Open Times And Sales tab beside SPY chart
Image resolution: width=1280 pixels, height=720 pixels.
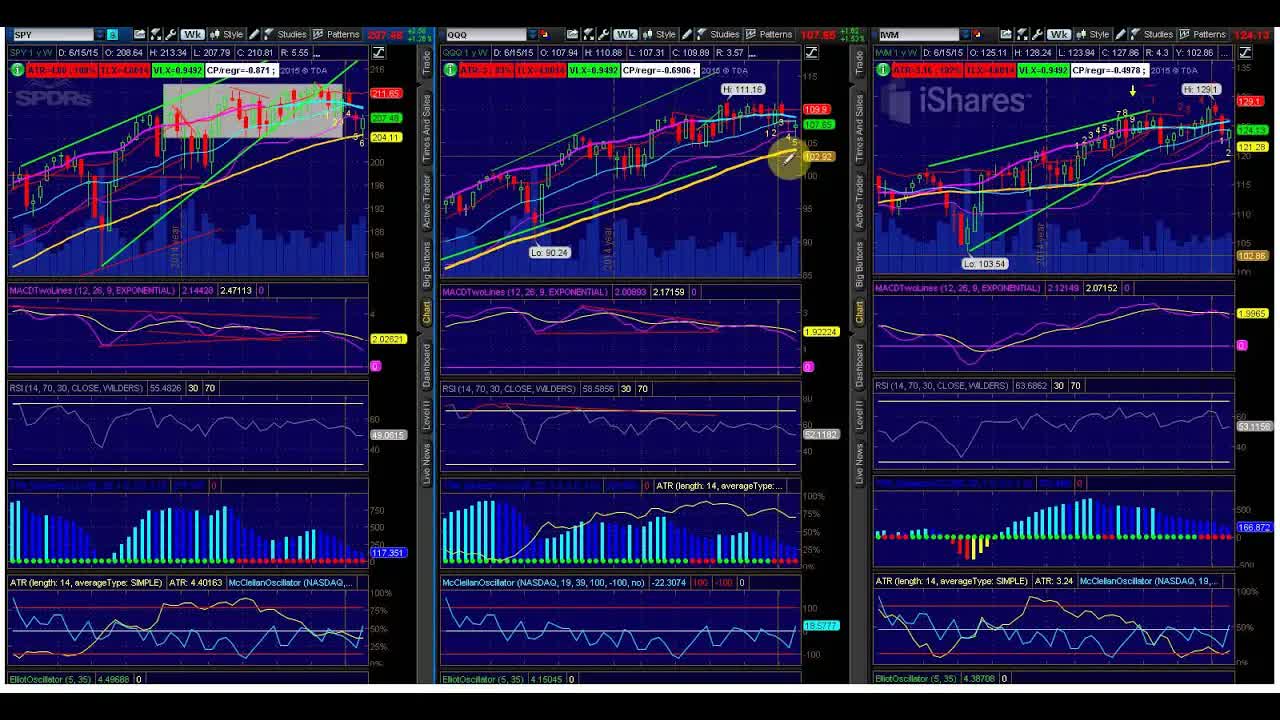point(426,130)
